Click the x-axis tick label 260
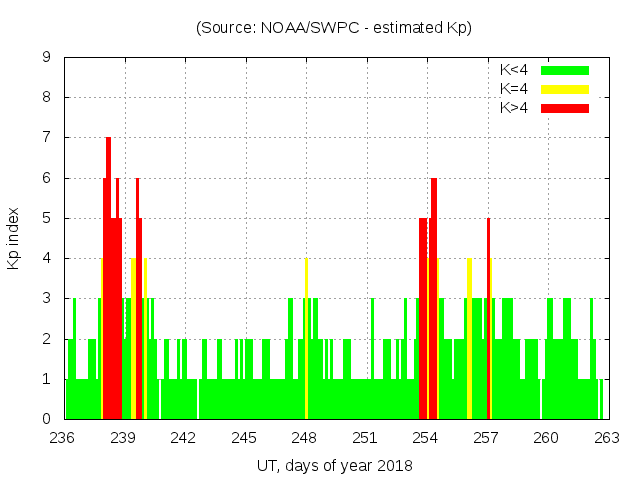 [546, 438]
